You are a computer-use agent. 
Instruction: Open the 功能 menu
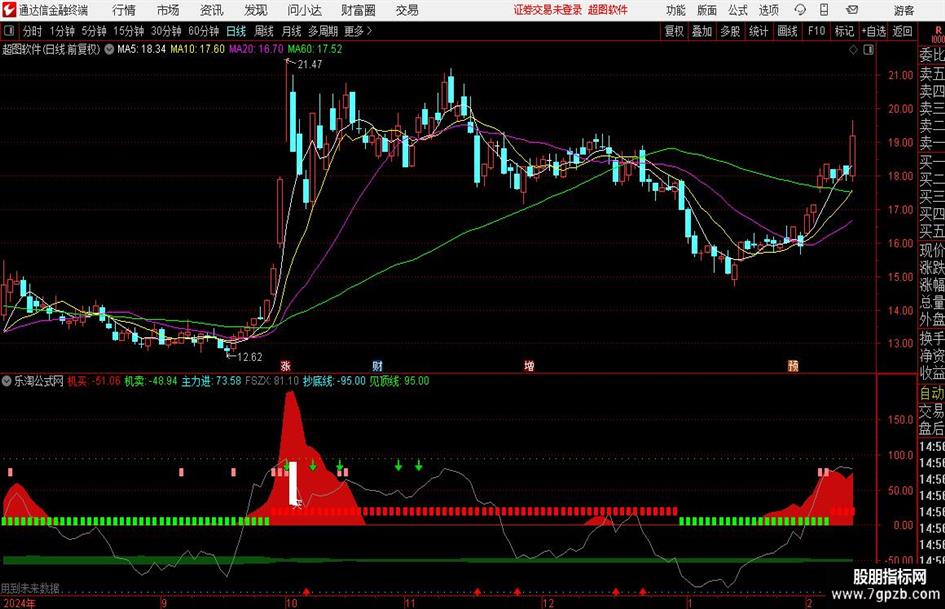(676, 10)
